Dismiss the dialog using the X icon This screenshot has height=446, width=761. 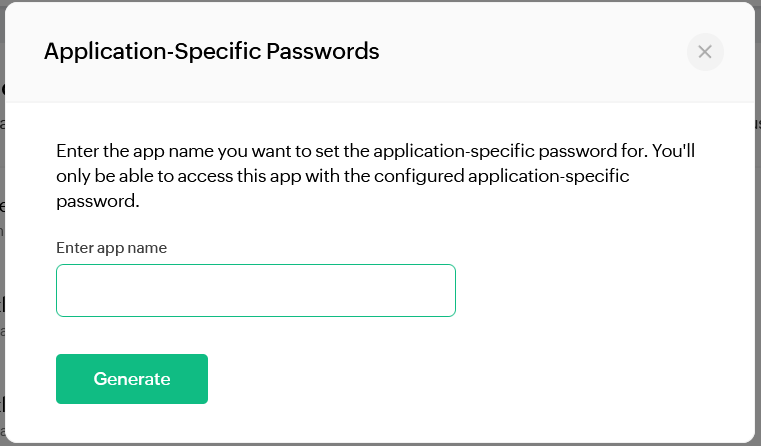pos(705,52)
